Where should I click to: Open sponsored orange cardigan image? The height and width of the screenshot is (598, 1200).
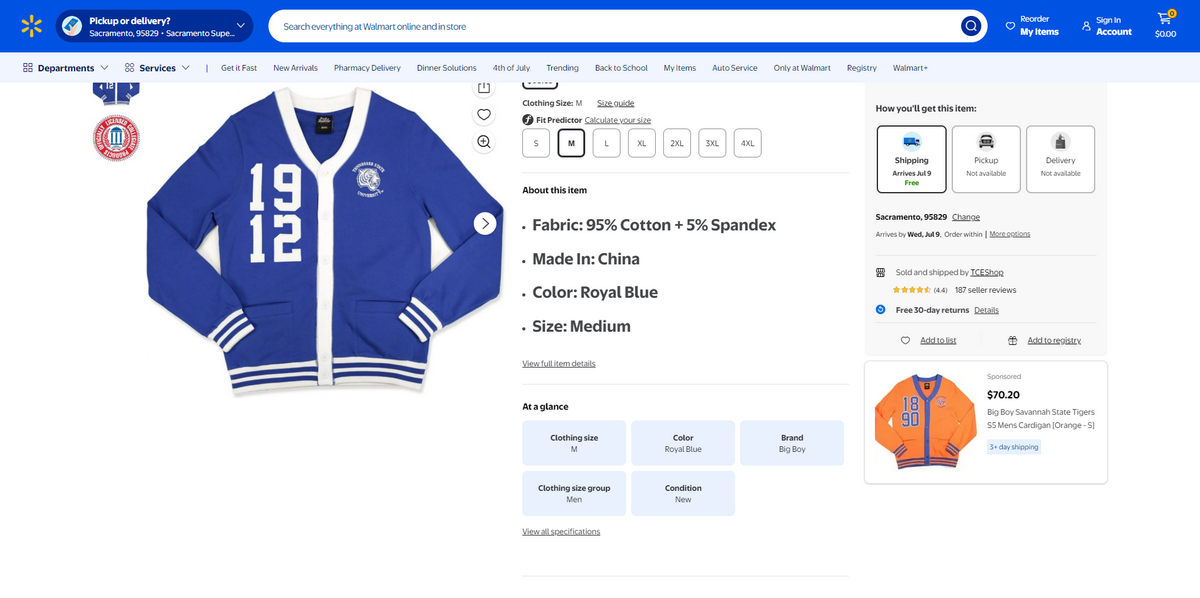point(925,421)
